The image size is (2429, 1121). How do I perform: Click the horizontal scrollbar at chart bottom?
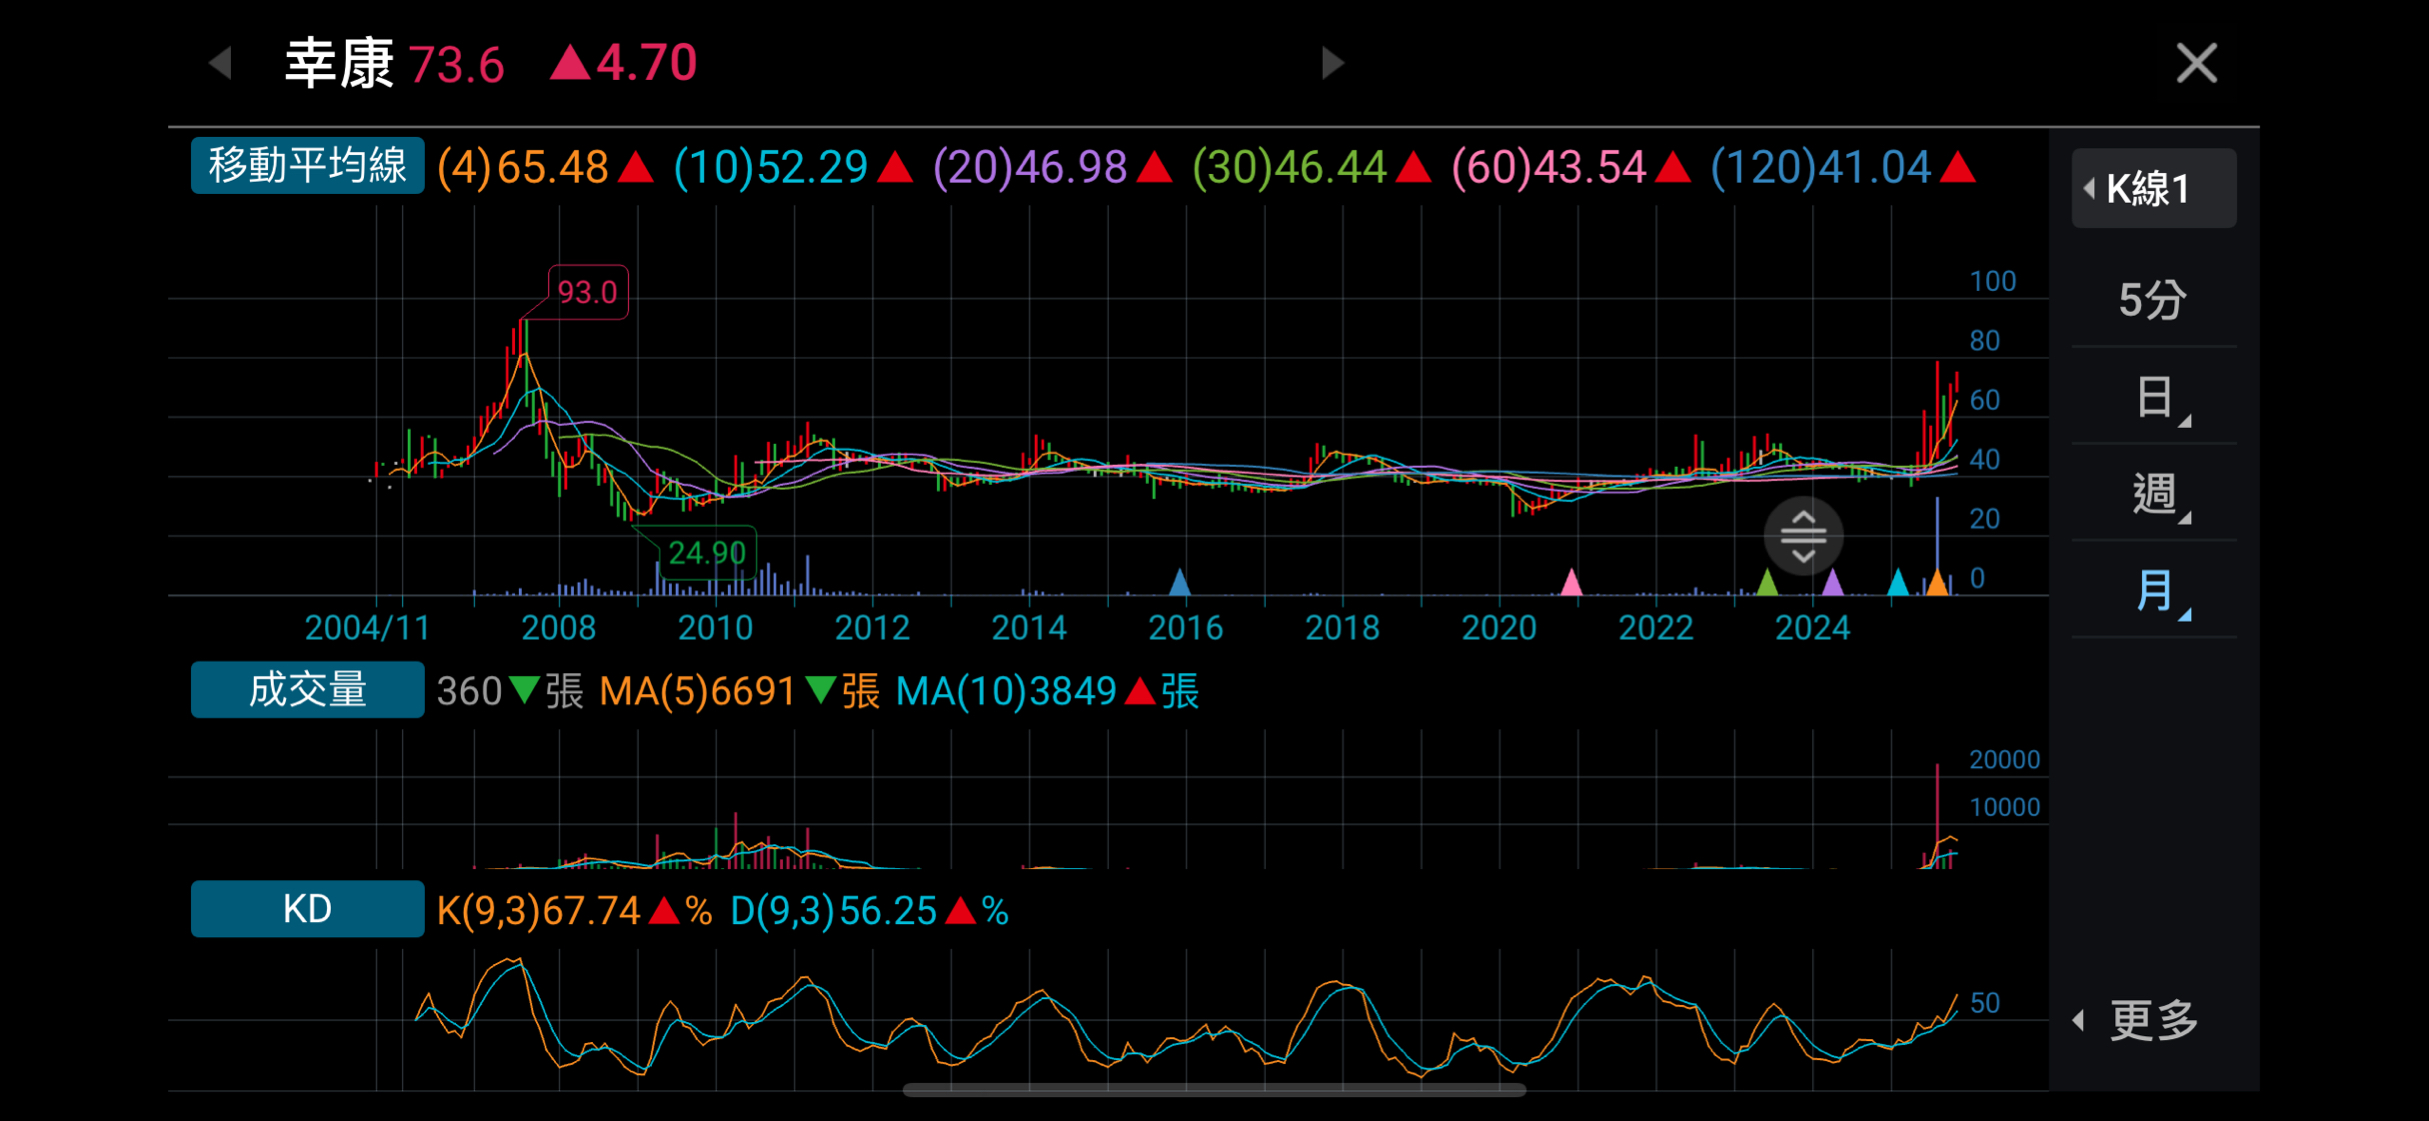point(1213,1090)
